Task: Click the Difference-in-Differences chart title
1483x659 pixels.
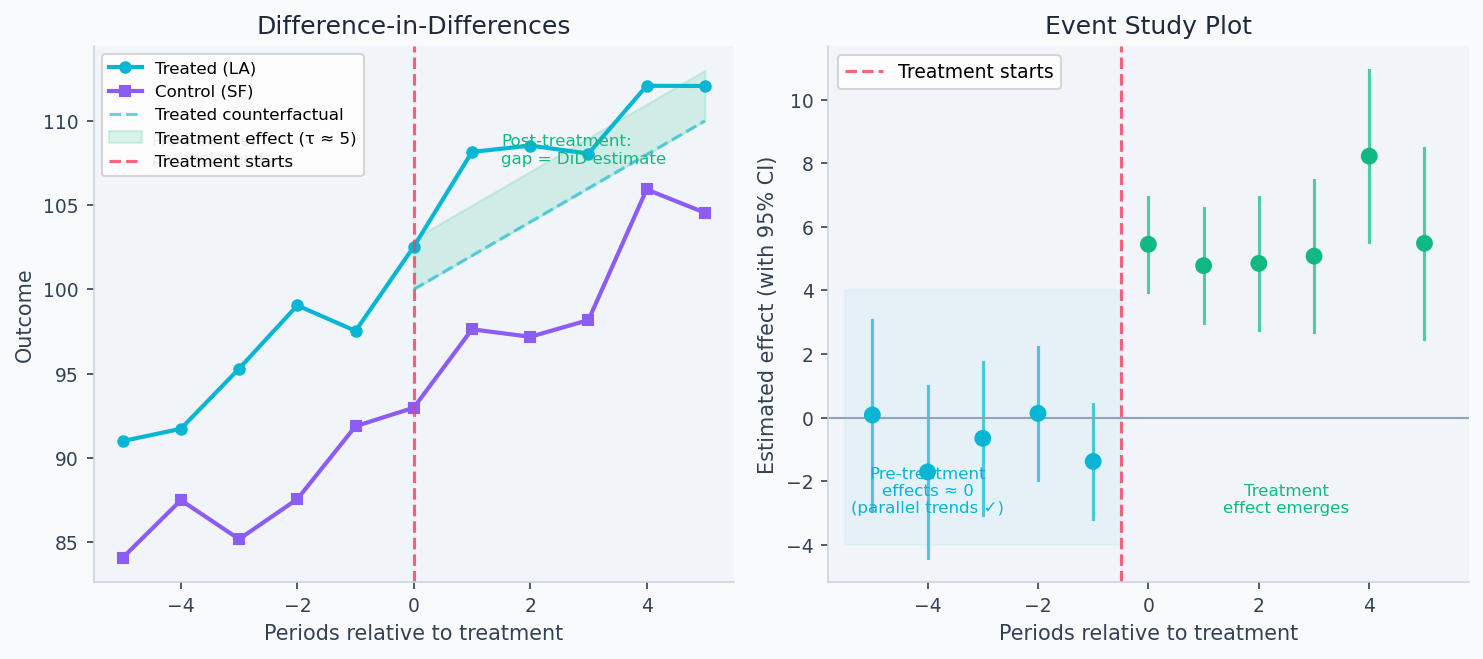Action: pos(413,26)
